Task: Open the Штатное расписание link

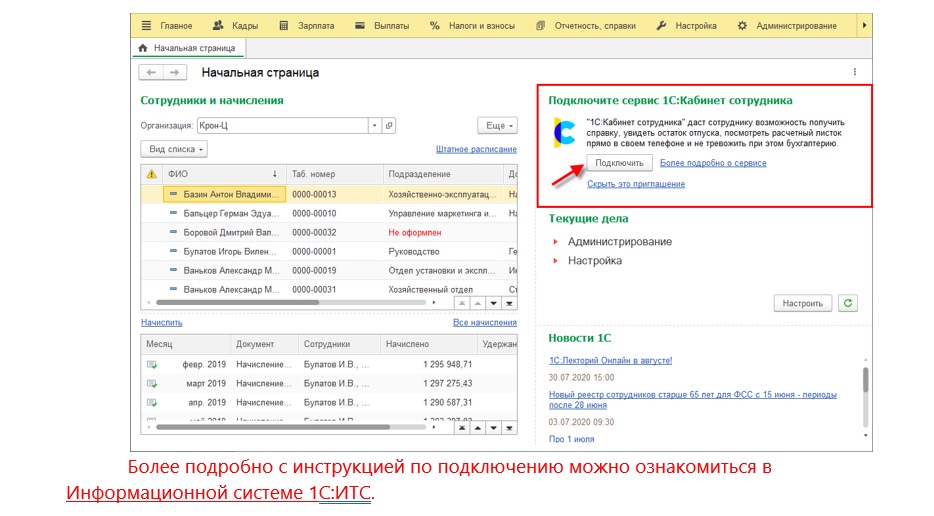Action: (x=476, y=149)
